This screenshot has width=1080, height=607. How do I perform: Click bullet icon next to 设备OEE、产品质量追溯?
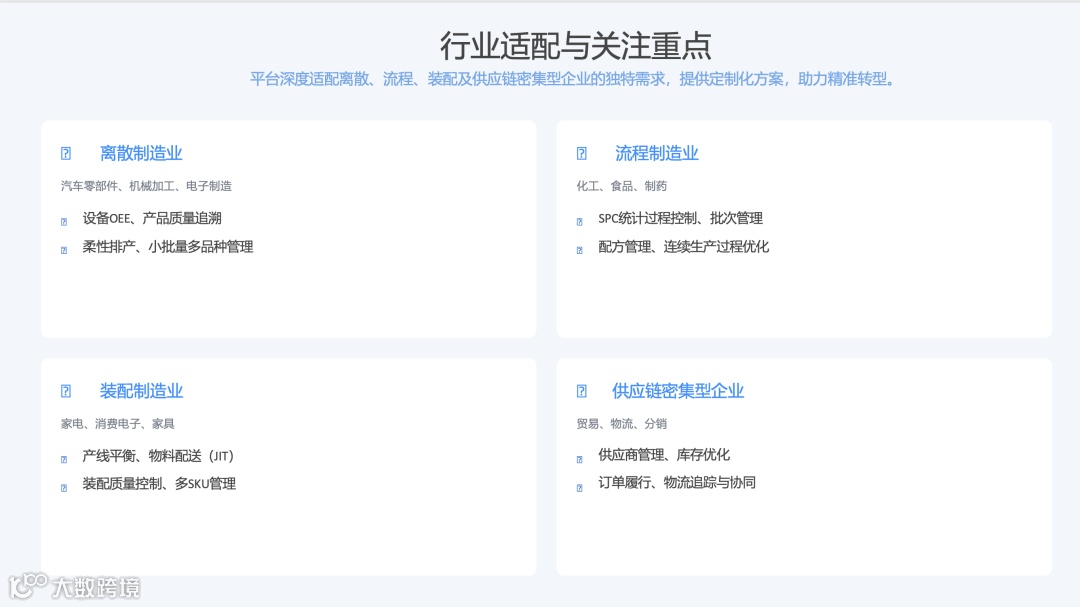tap(64, 222)
